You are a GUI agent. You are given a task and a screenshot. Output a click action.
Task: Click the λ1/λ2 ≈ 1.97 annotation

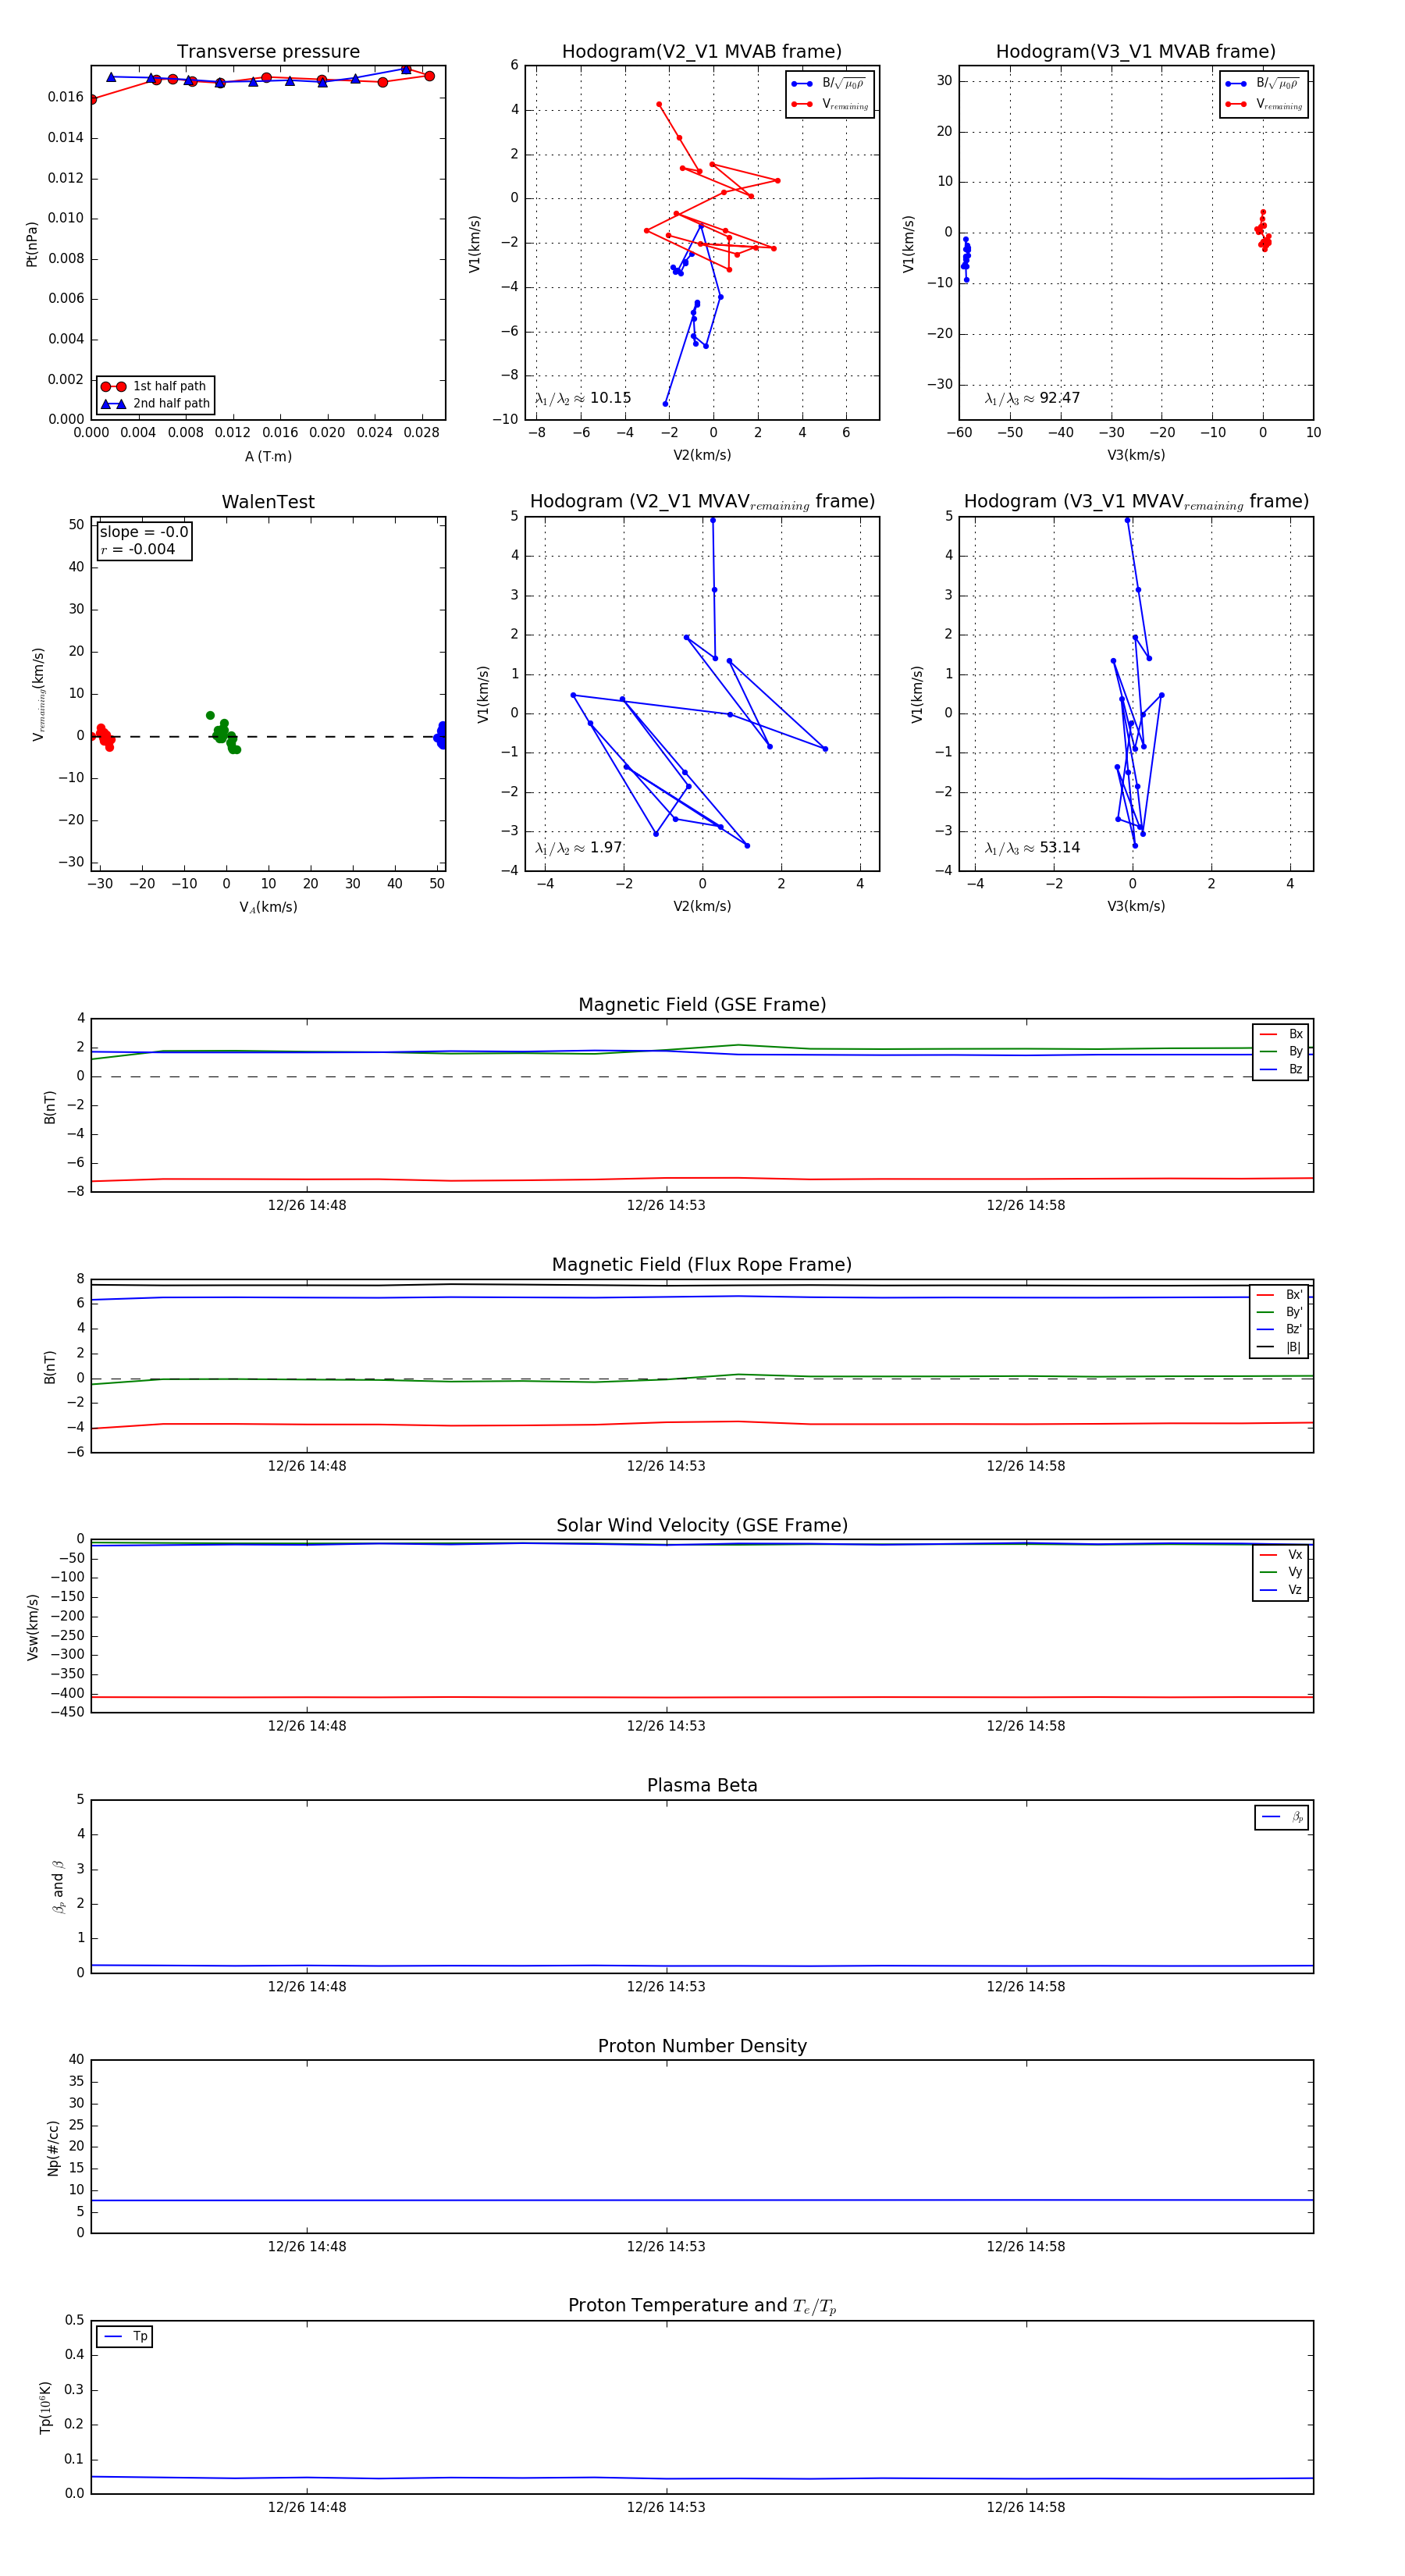coord(579,848)
